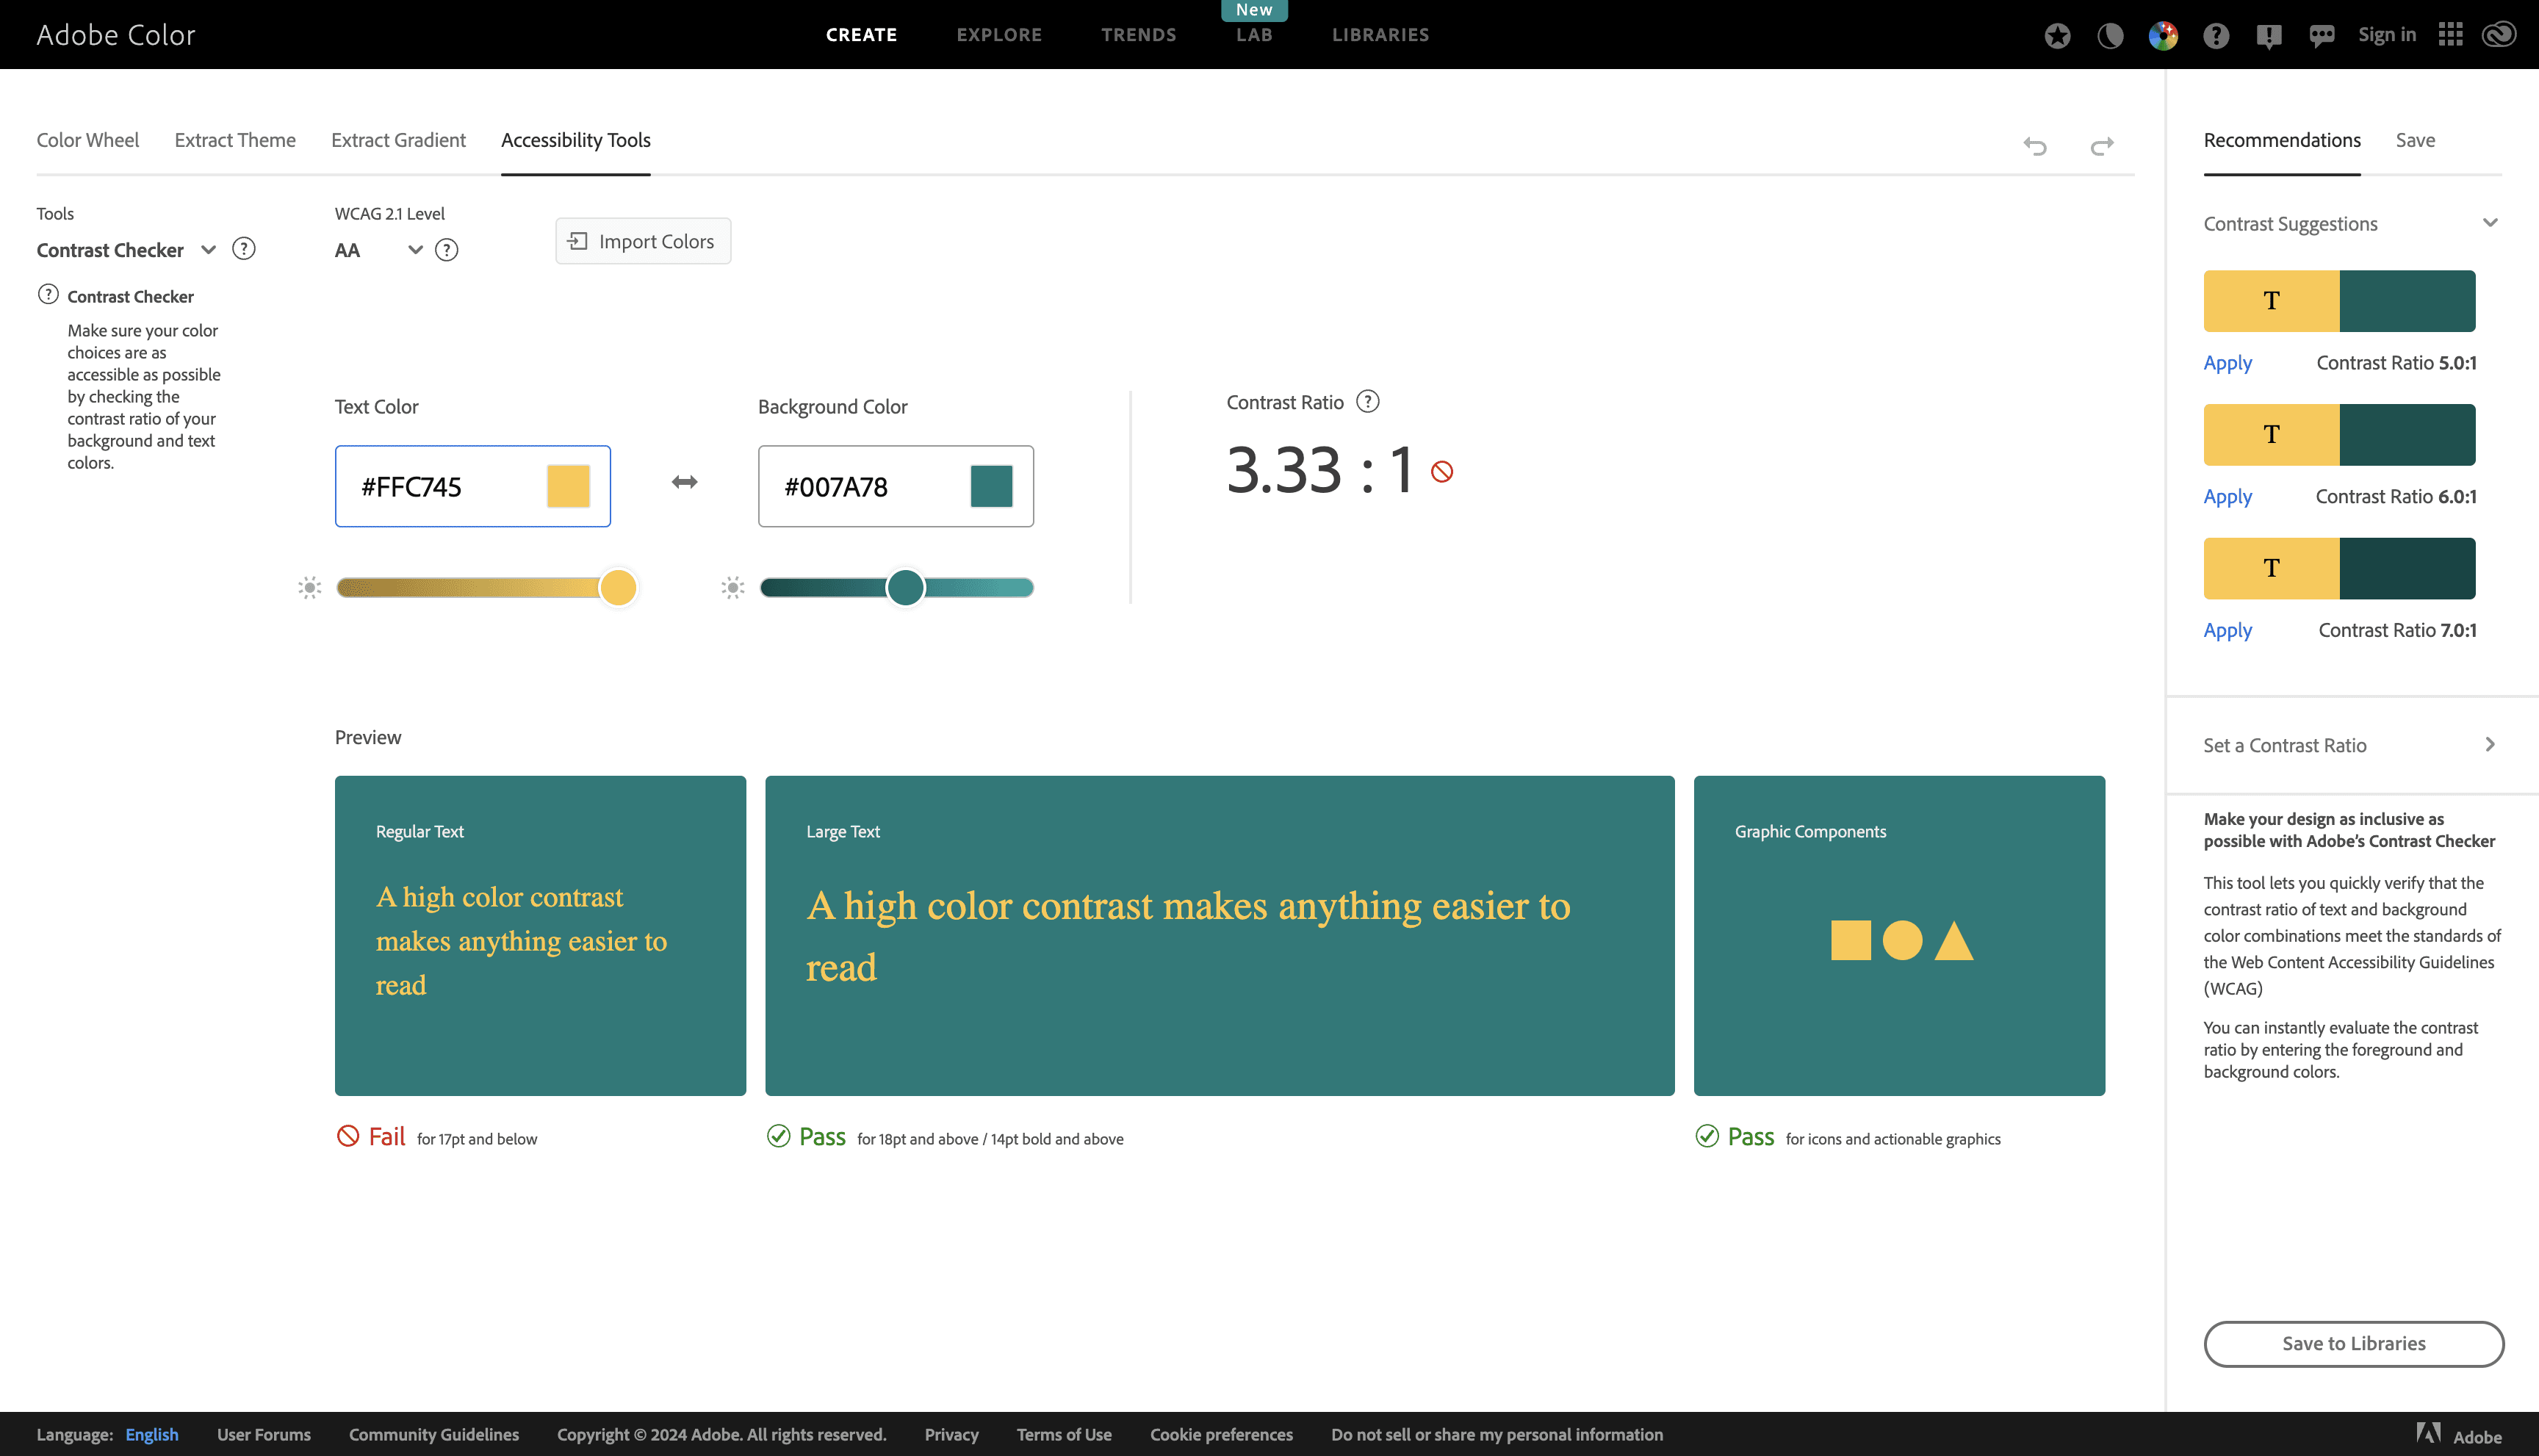2539x1456 pixels.
Task: Open the Contrast Checker tools dropdown
Action: point(126,250)
